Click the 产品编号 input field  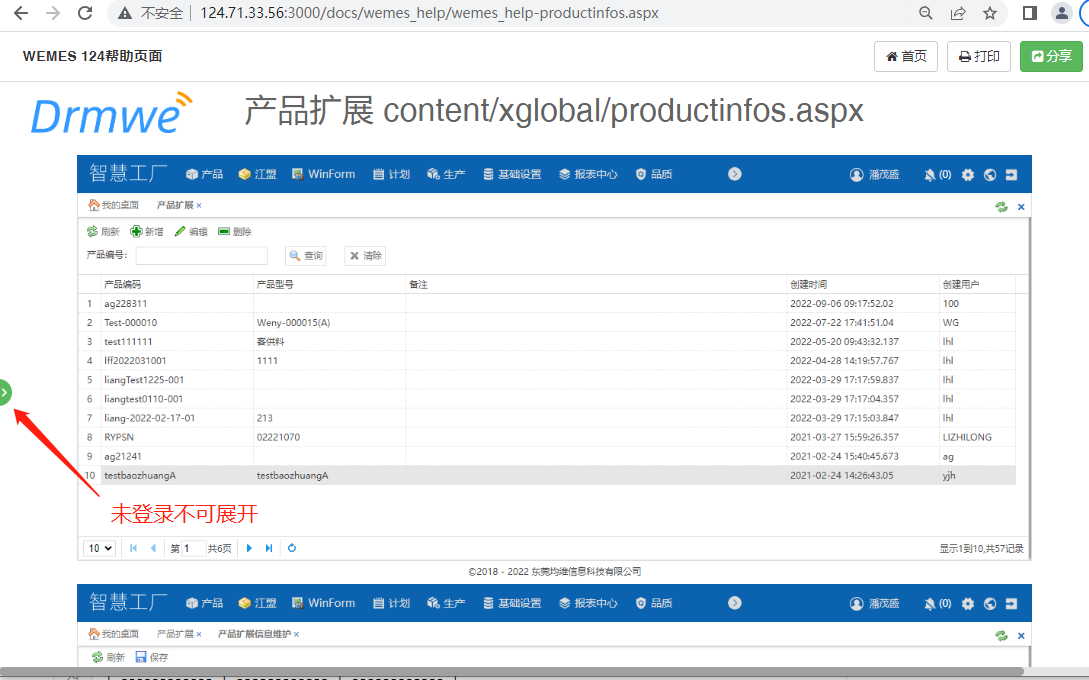point(201,256)
